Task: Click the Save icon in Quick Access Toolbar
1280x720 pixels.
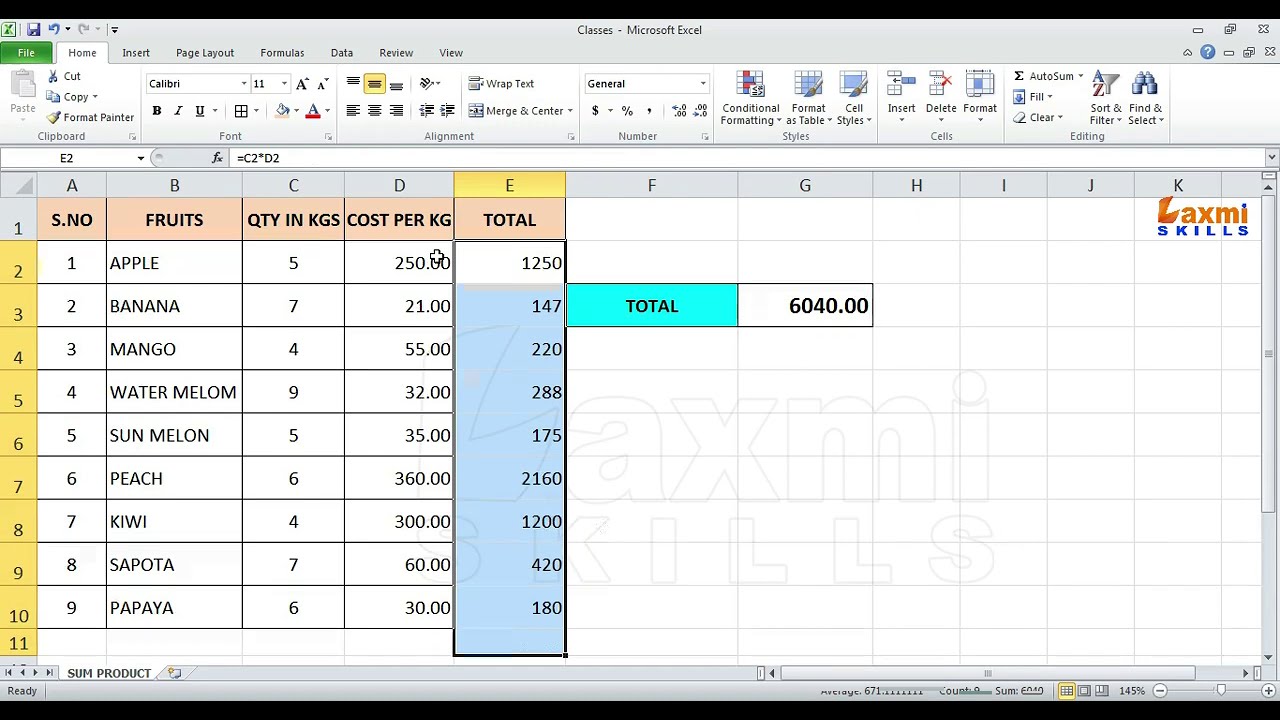Action: click(33, 30)
